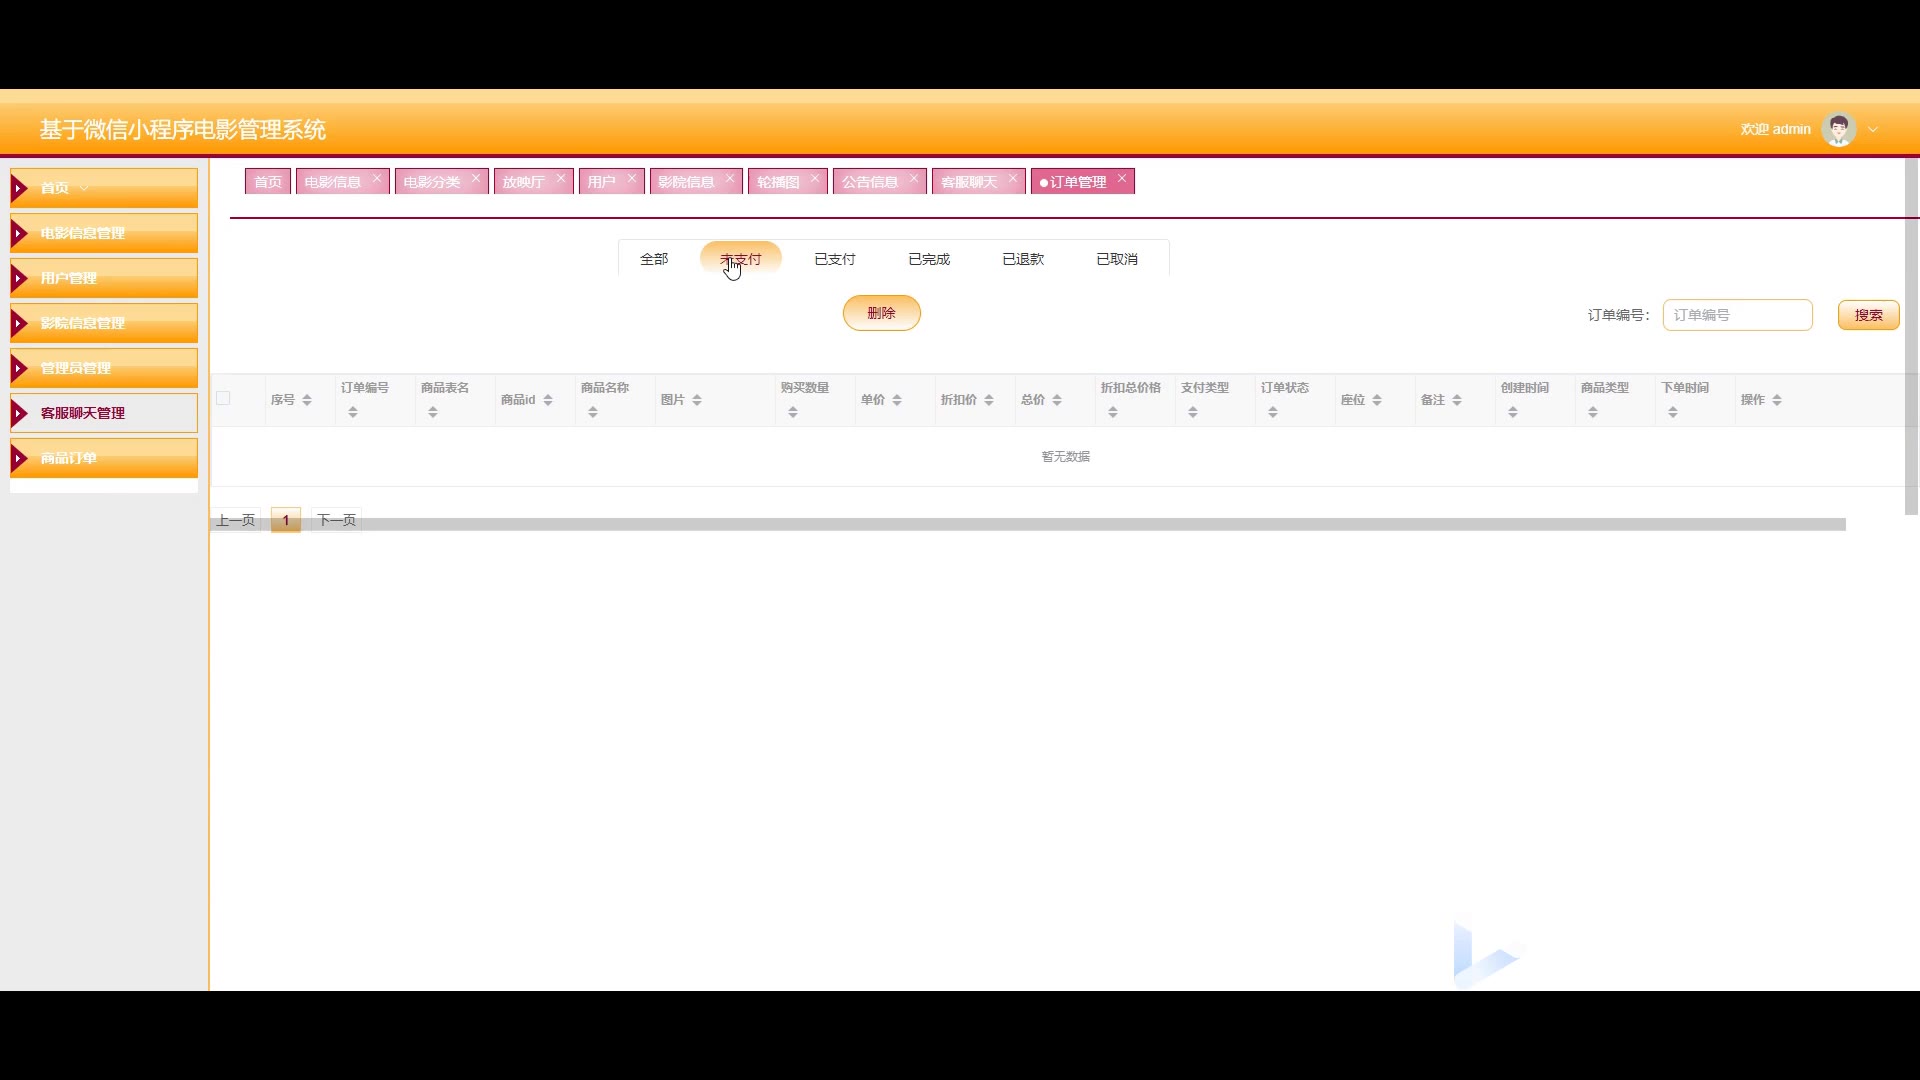This screenshot has height=1080, width=1920.
Task: Switch to the 已支付 order filter tab
Action: tap(834, 259)
